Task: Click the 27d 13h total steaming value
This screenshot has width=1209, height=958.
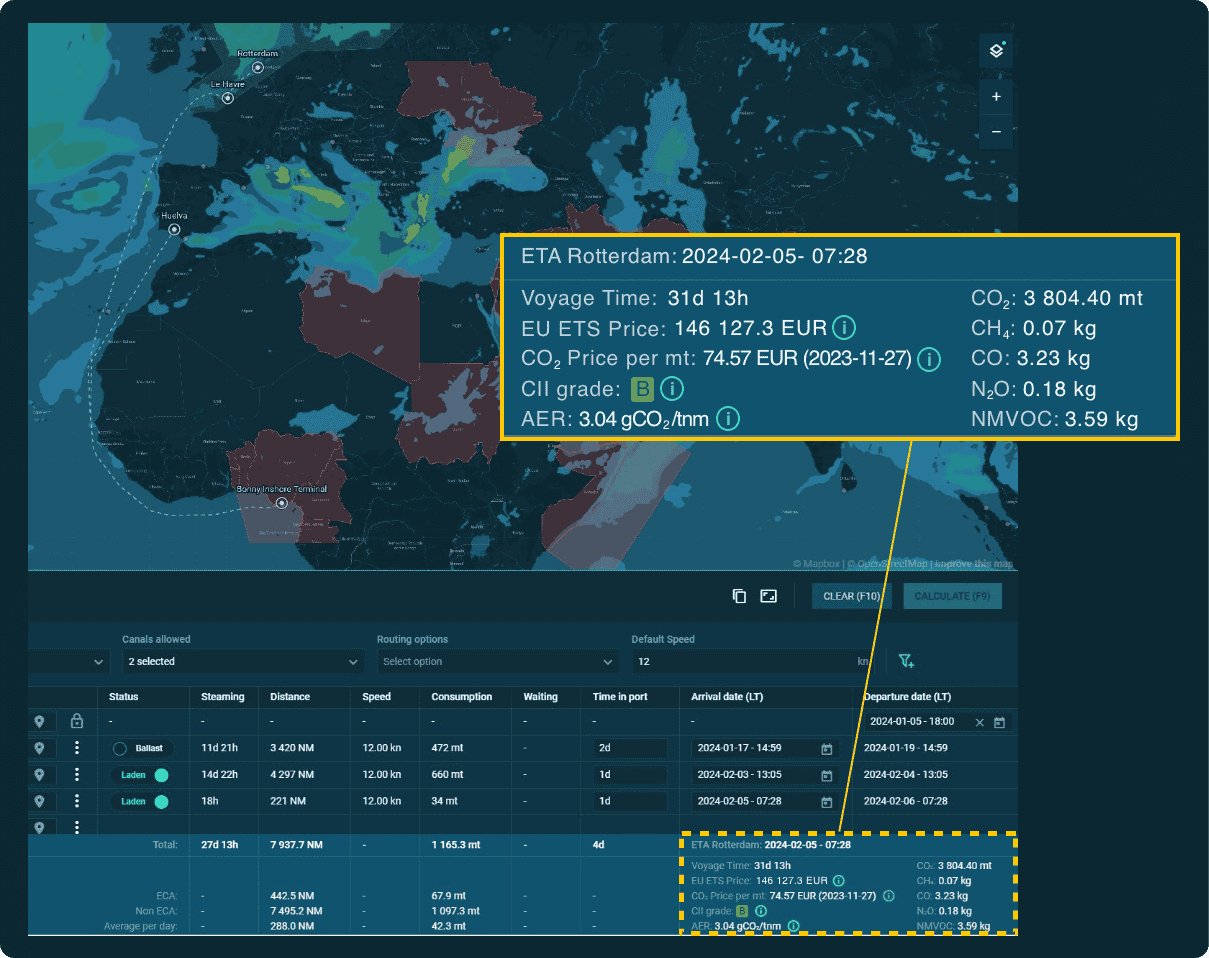Action: coord(220,845)
